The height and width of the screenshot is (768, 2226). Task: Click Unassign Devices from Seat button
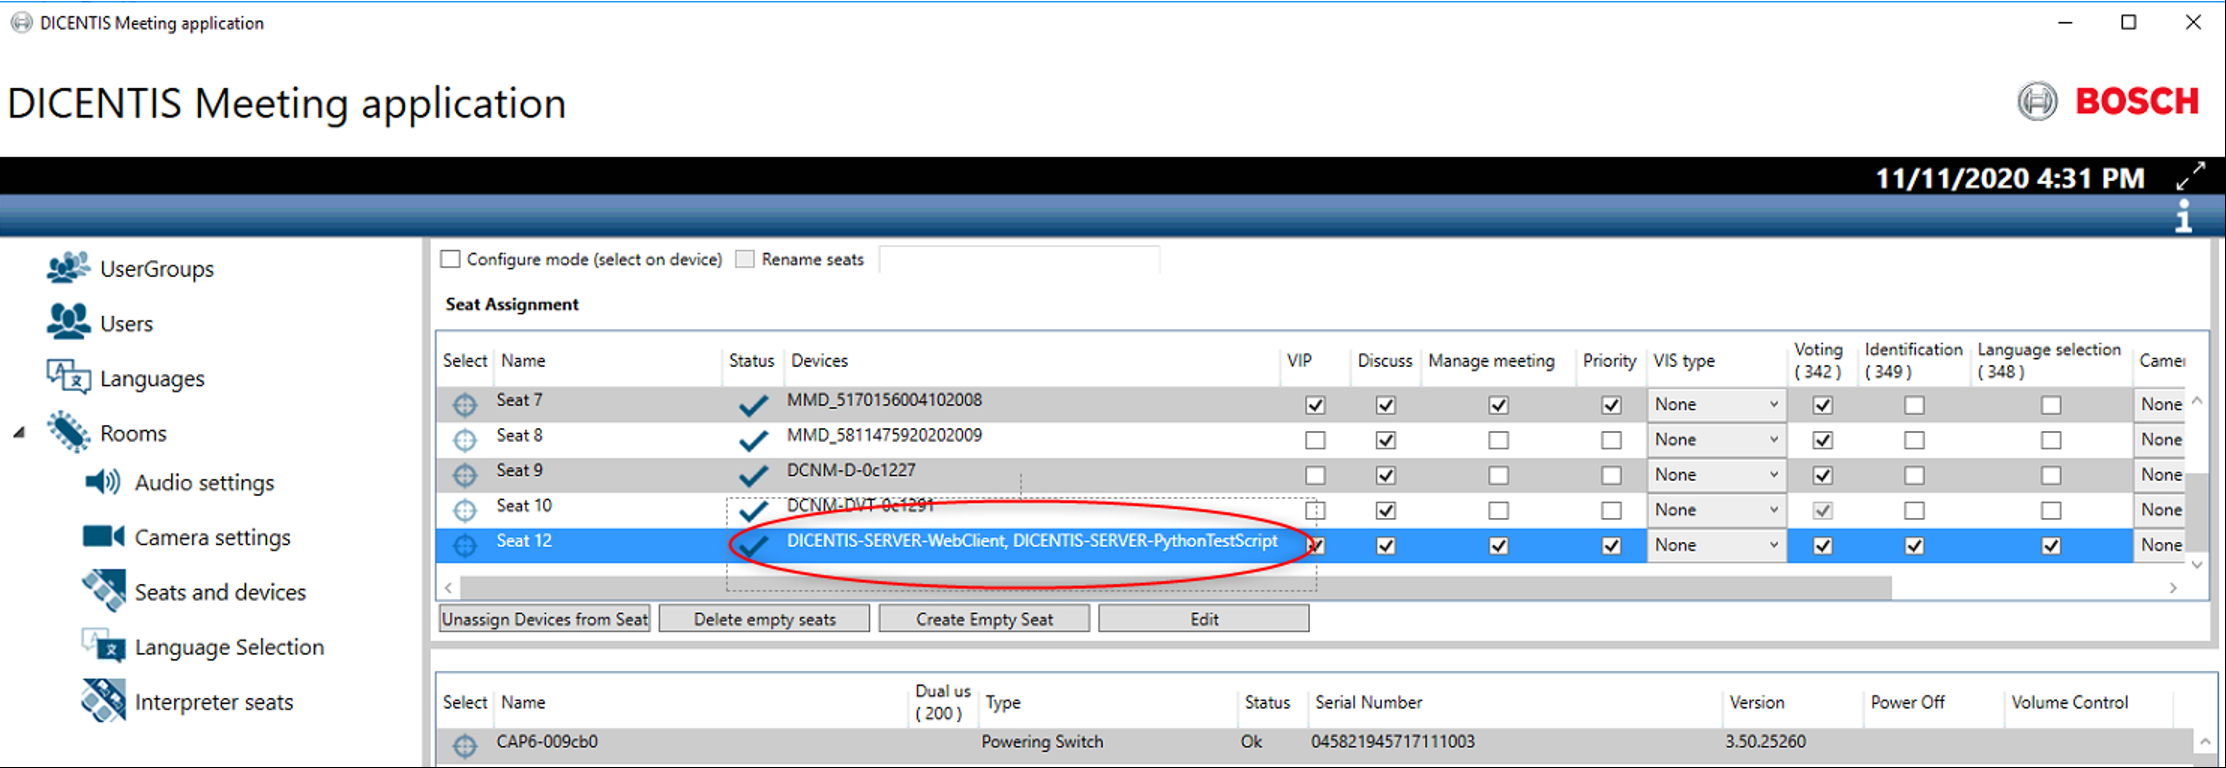click(545, 619)
